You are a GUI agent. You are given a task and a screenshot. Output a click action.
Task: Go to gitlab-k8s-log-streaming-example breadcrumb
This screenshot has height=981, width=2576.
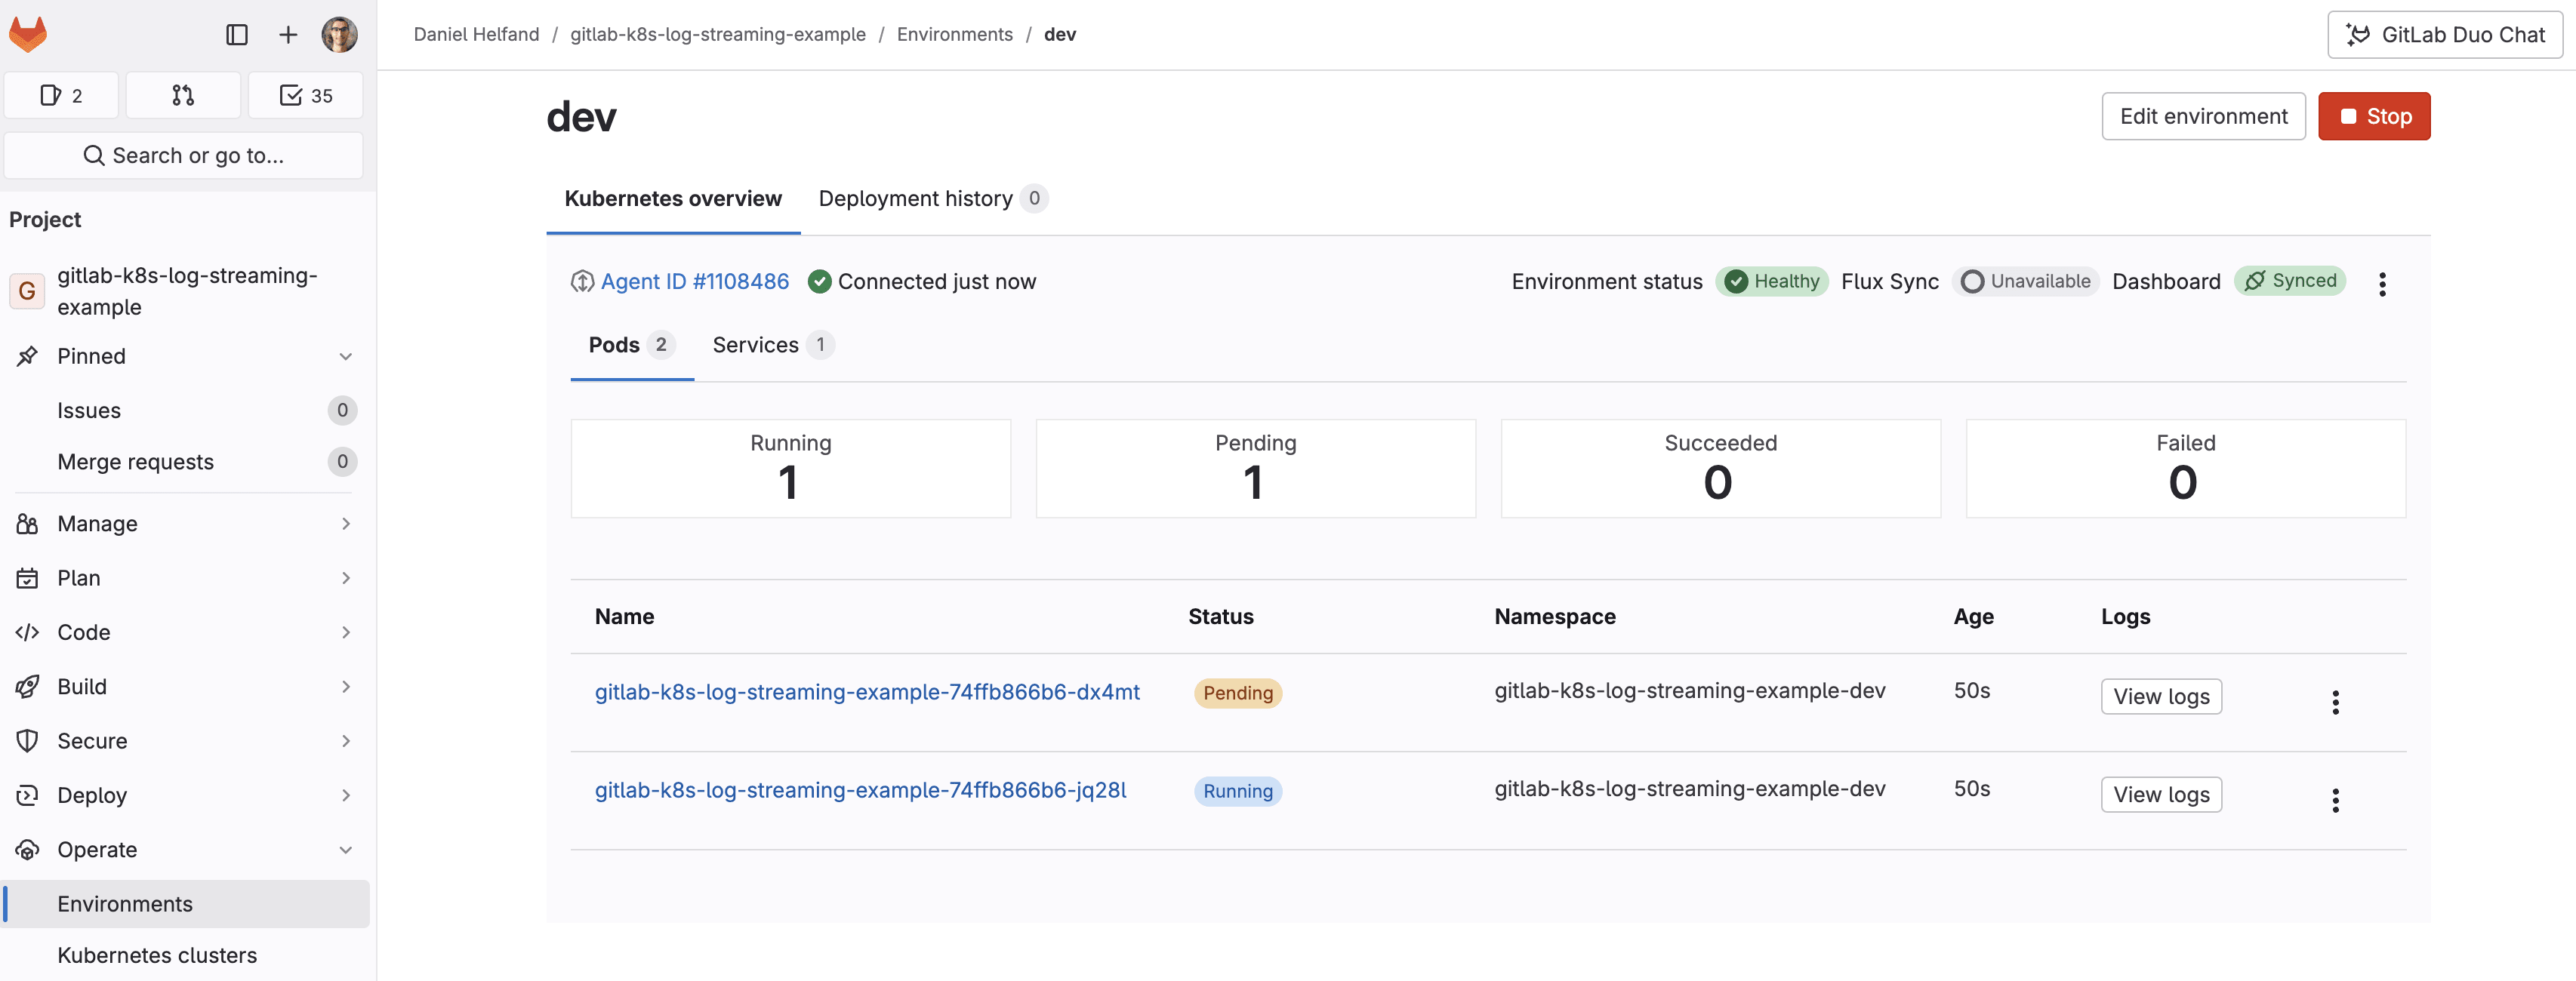pyautogui.click(x=718, y=35)
